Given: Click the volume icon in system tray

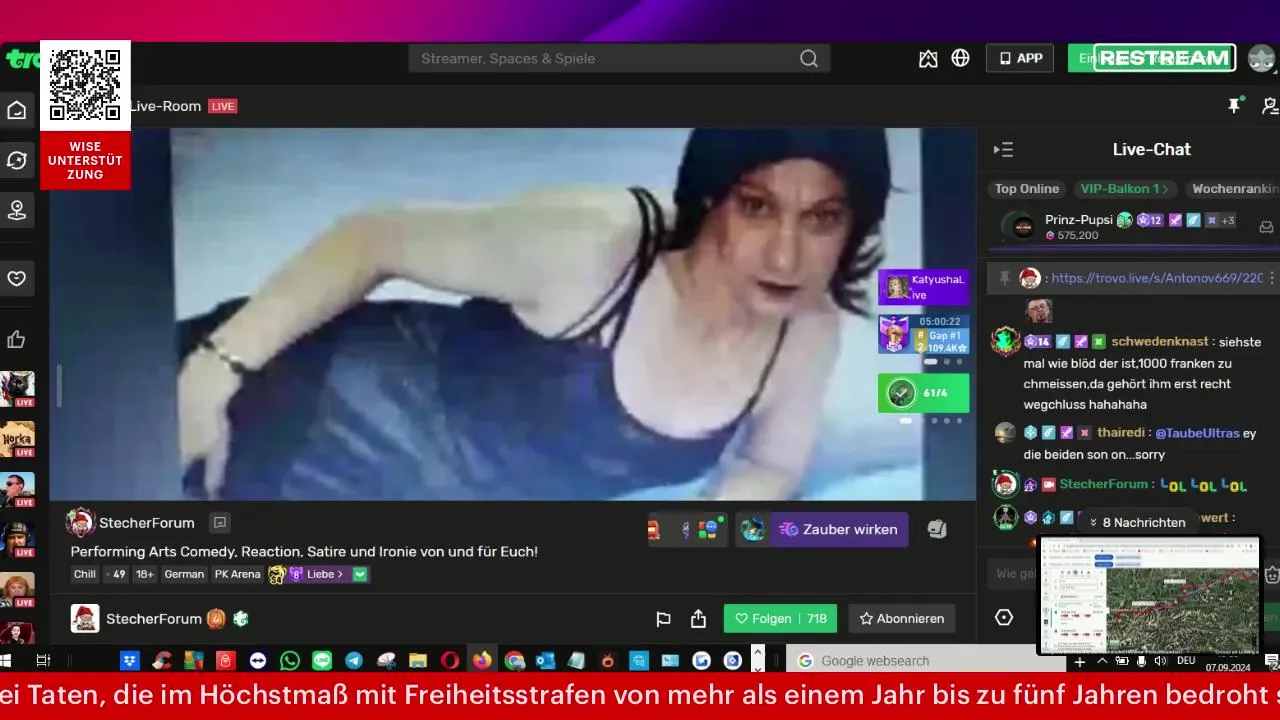Looking at the screenshot, I should pos(1161,661).
